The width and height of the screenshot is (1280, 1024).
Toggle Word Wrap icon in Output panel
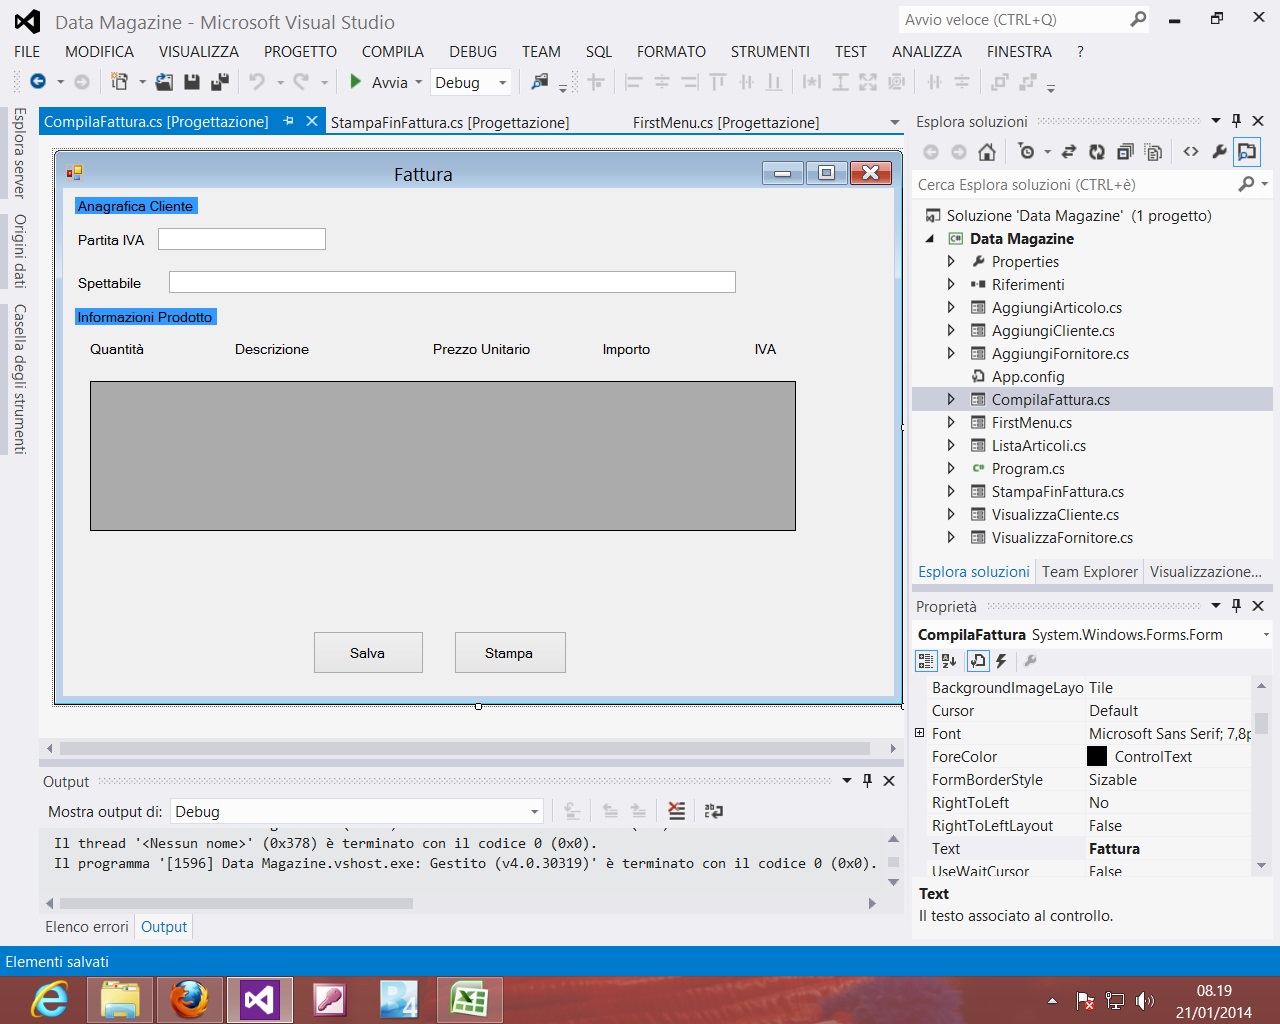pyautogui.click(x=713, y=811)
